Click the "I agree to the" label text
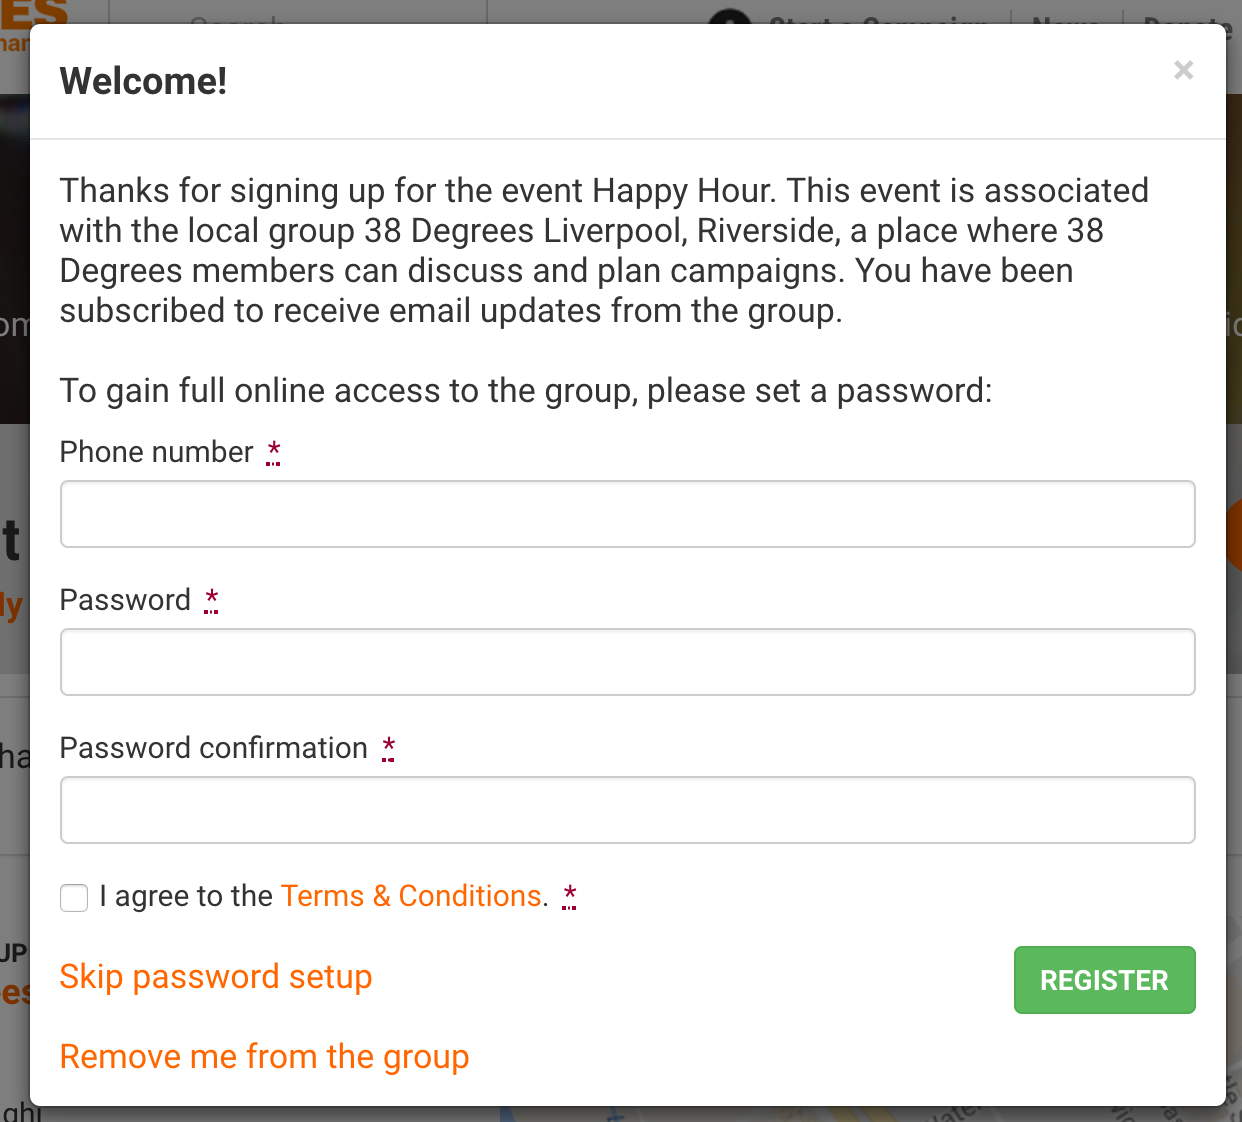This screenshot has width=1242, height=1122. (x=186, y=896)
